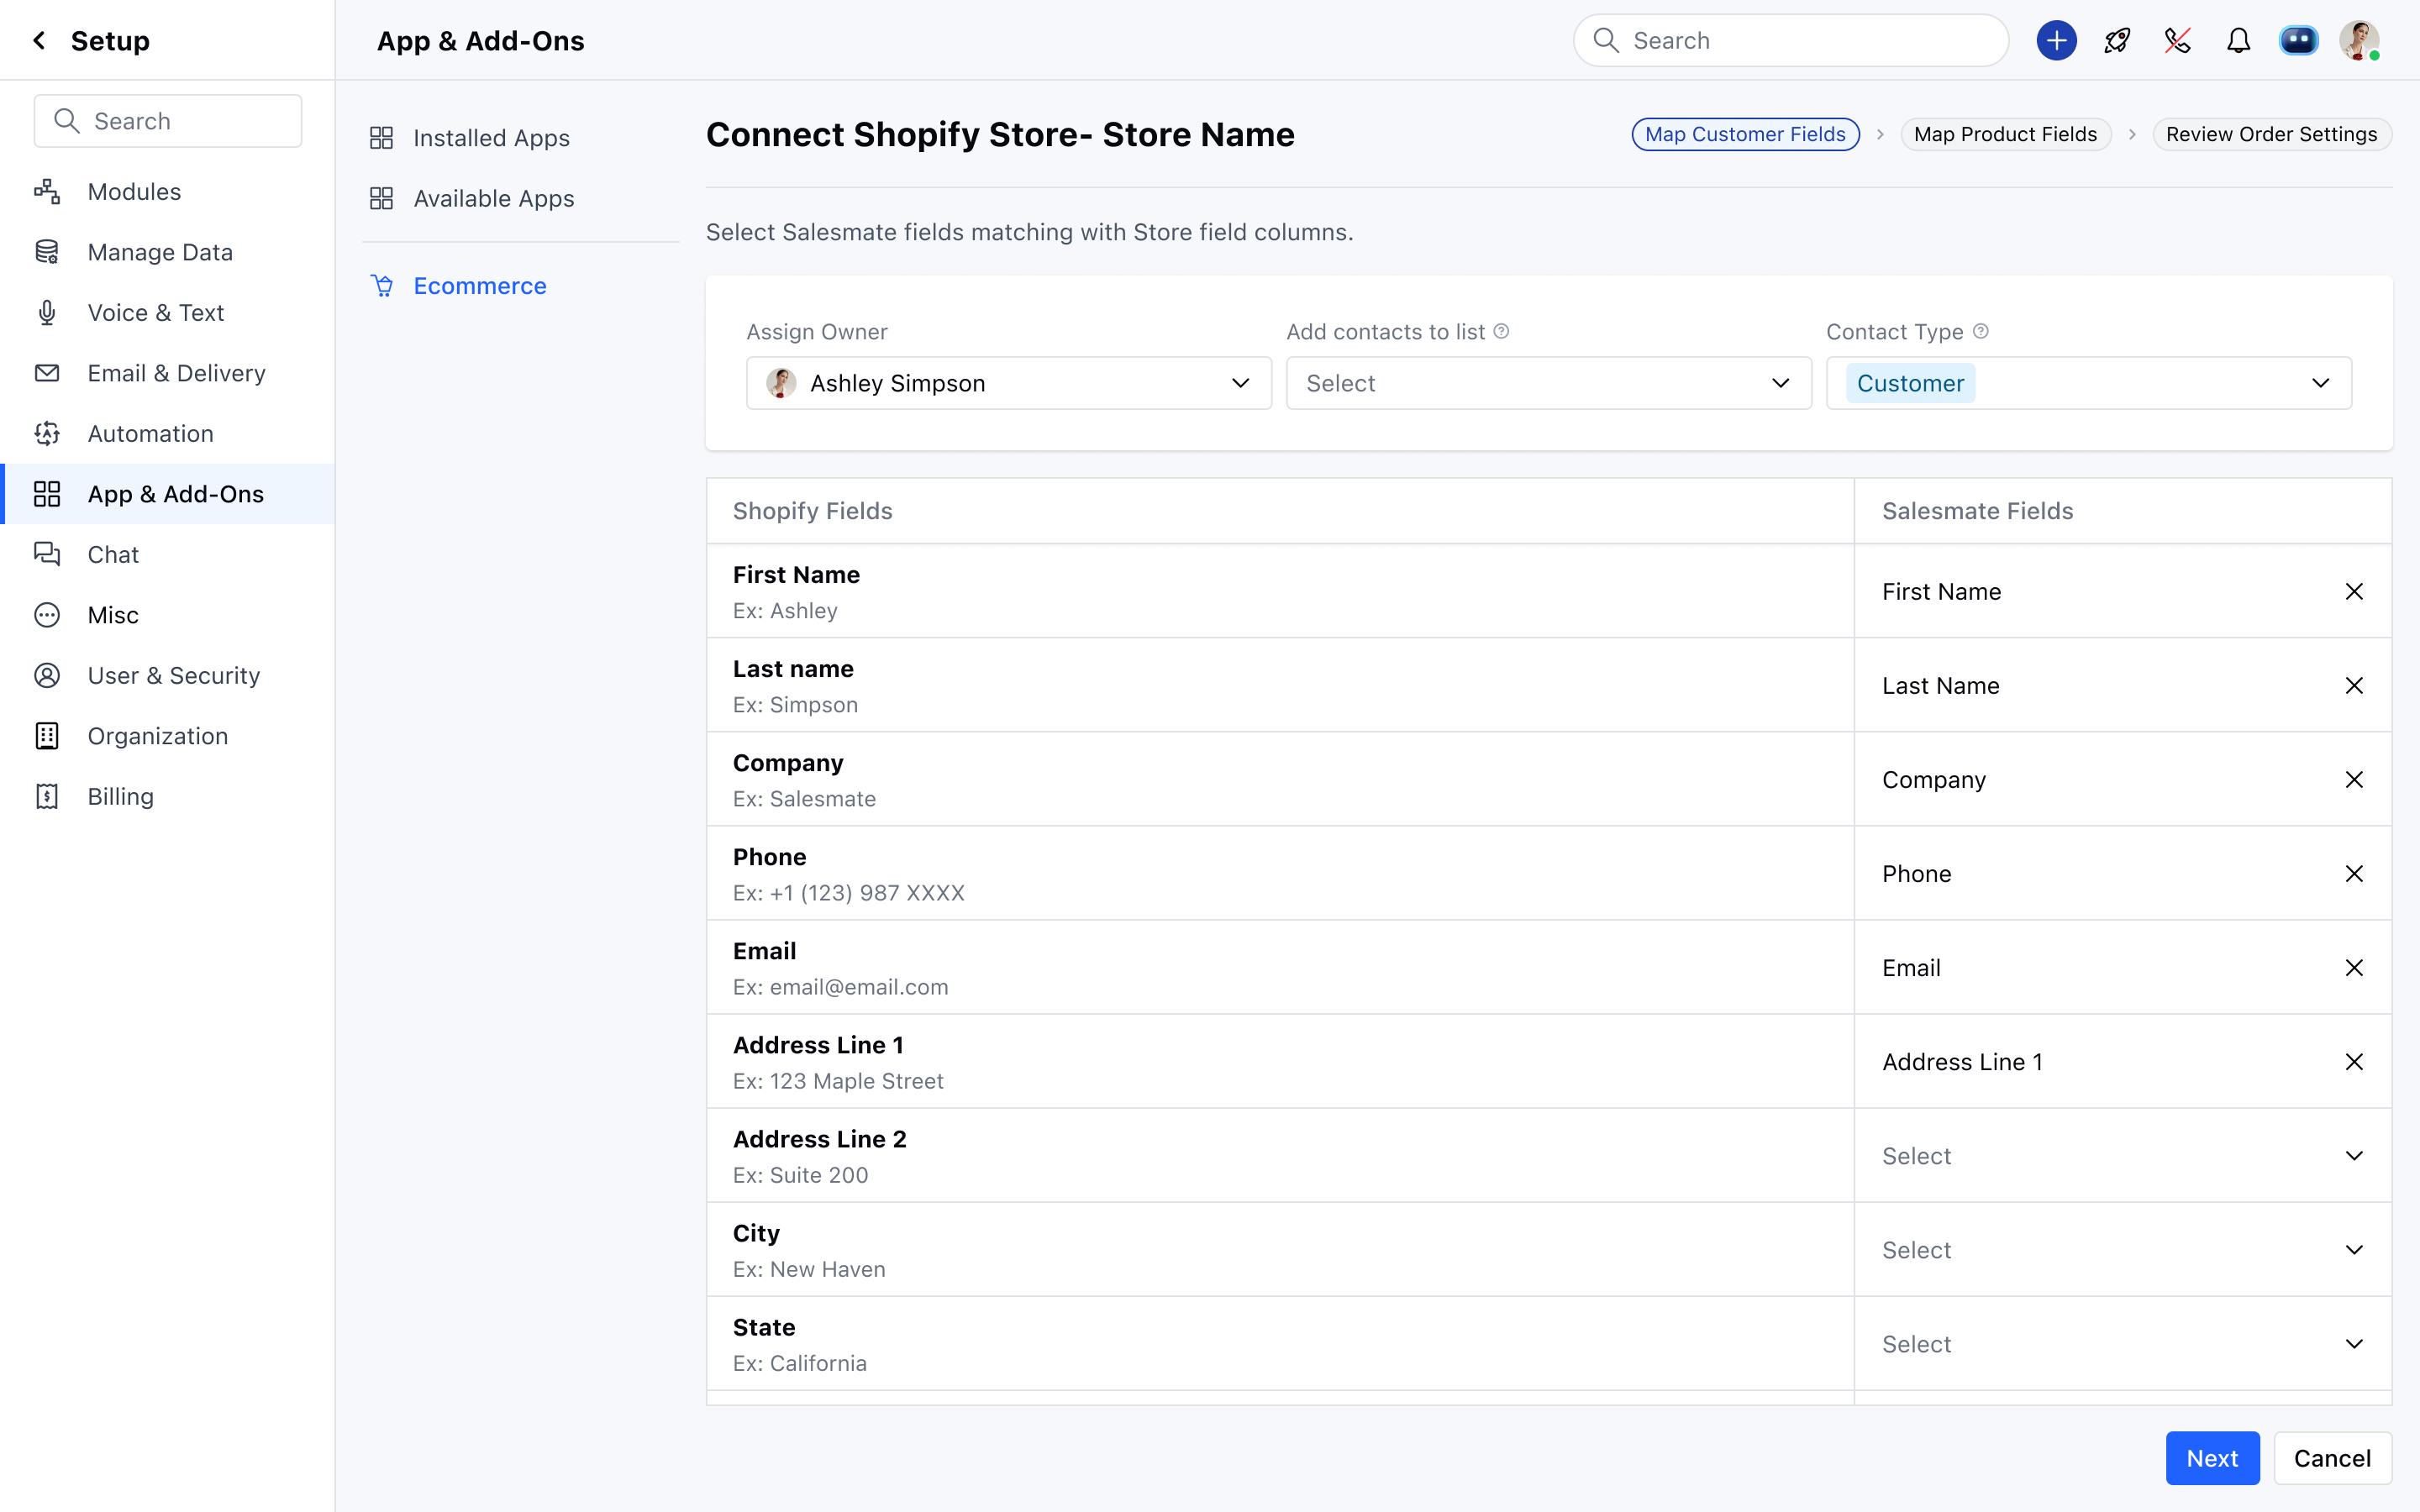Open Chat settings
2420x1512 pixels.
tap(167, 554)
